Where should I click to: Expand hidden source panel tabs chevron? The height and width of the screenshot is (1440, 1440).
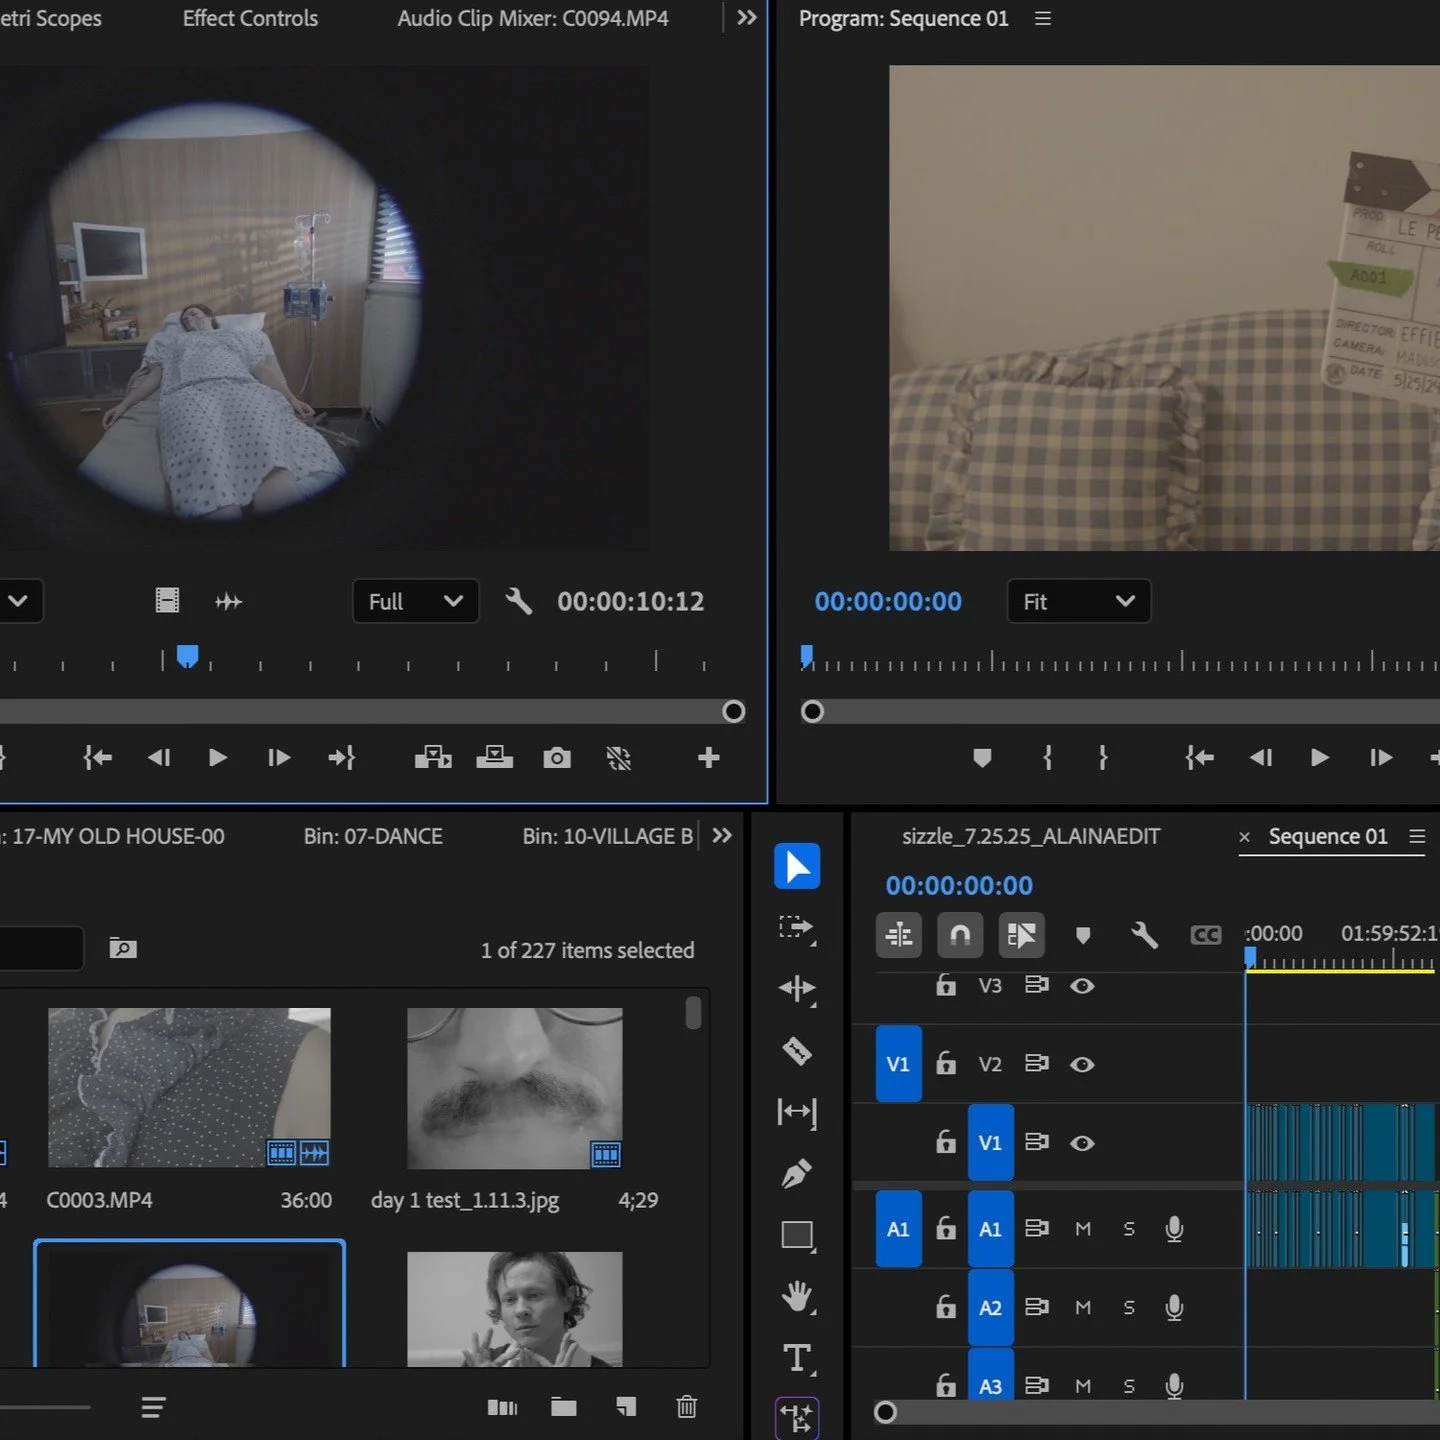coord(746,18)
